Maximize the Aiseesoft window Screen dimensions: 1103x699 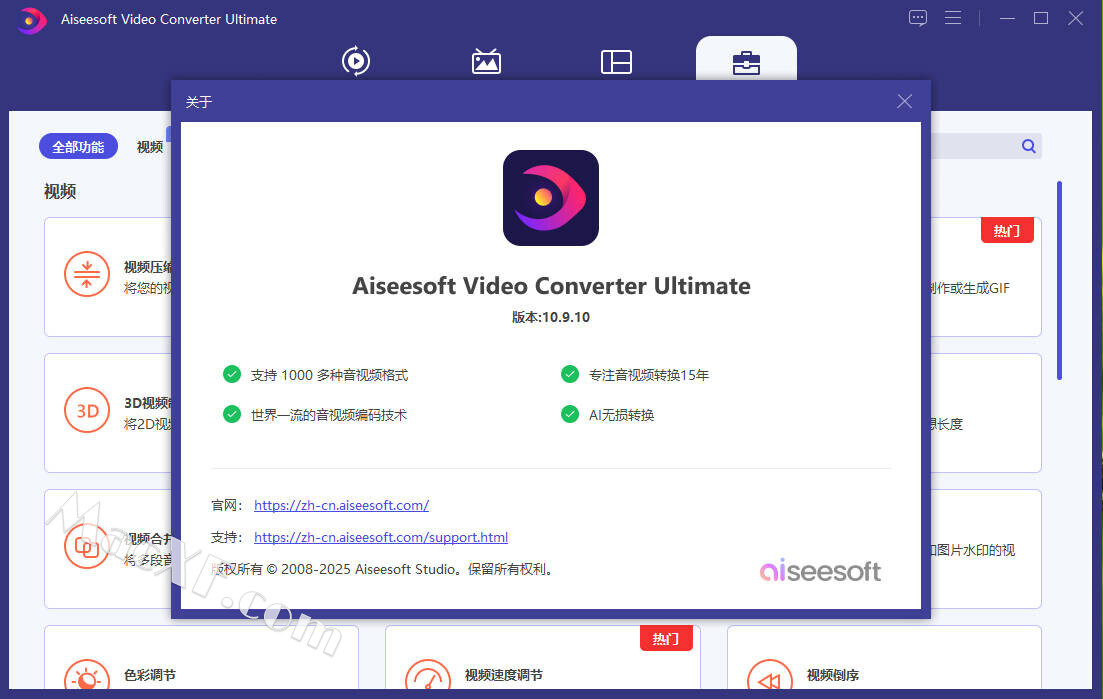pos(1041,18)
